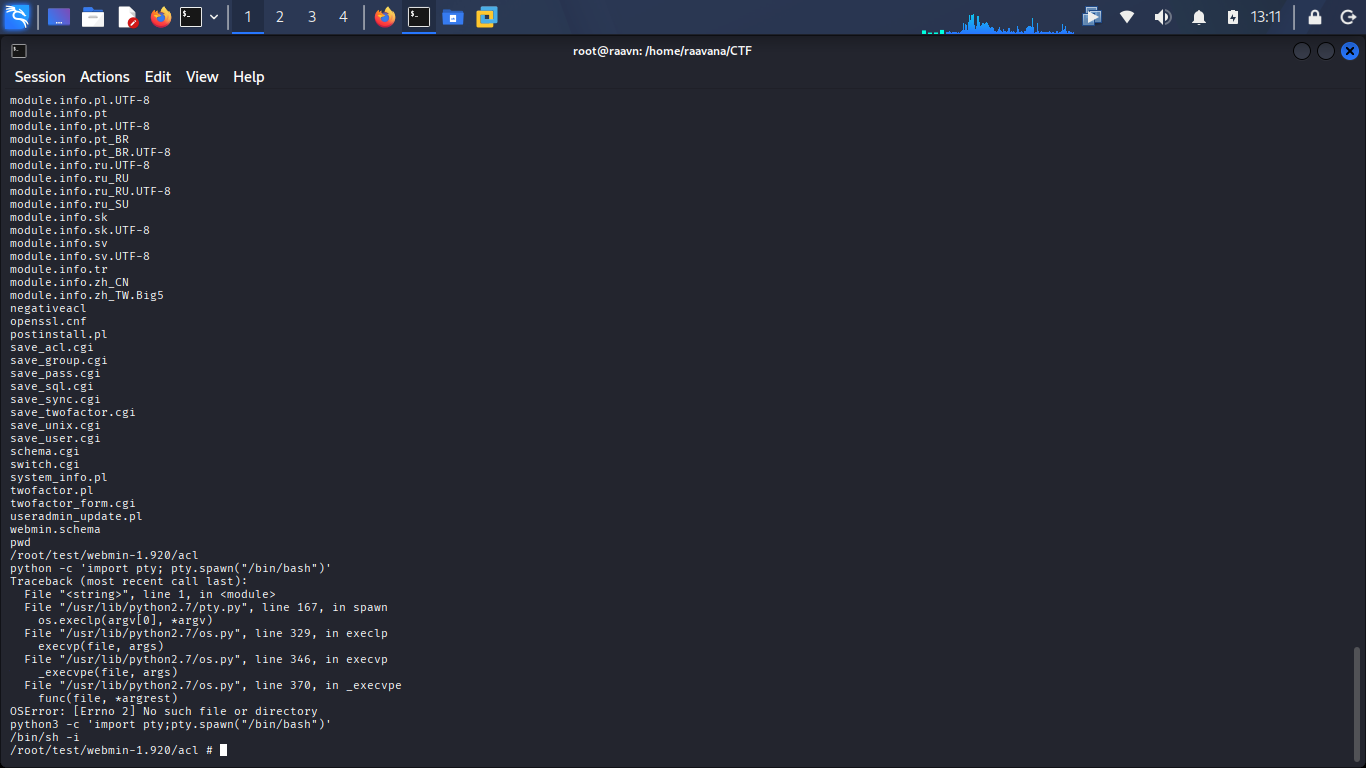The height and width of the screenshot is (768, 1366).
Task: Focus the VMware window in taskbar
Action: click(x=487, y=17)
